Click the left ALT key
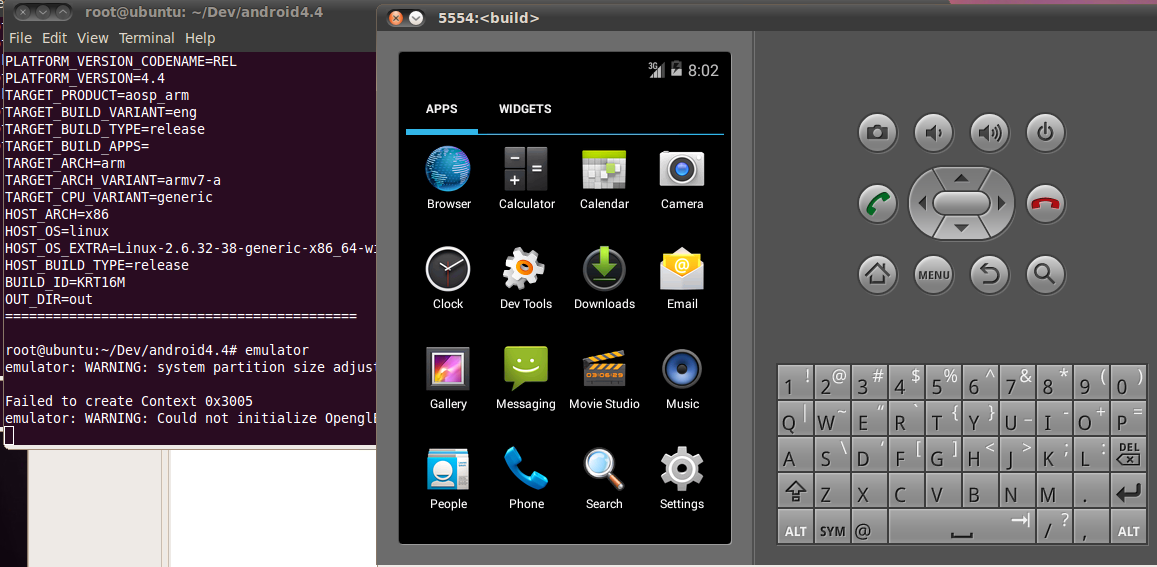The image size is (1157, 567). click(795, 528)
